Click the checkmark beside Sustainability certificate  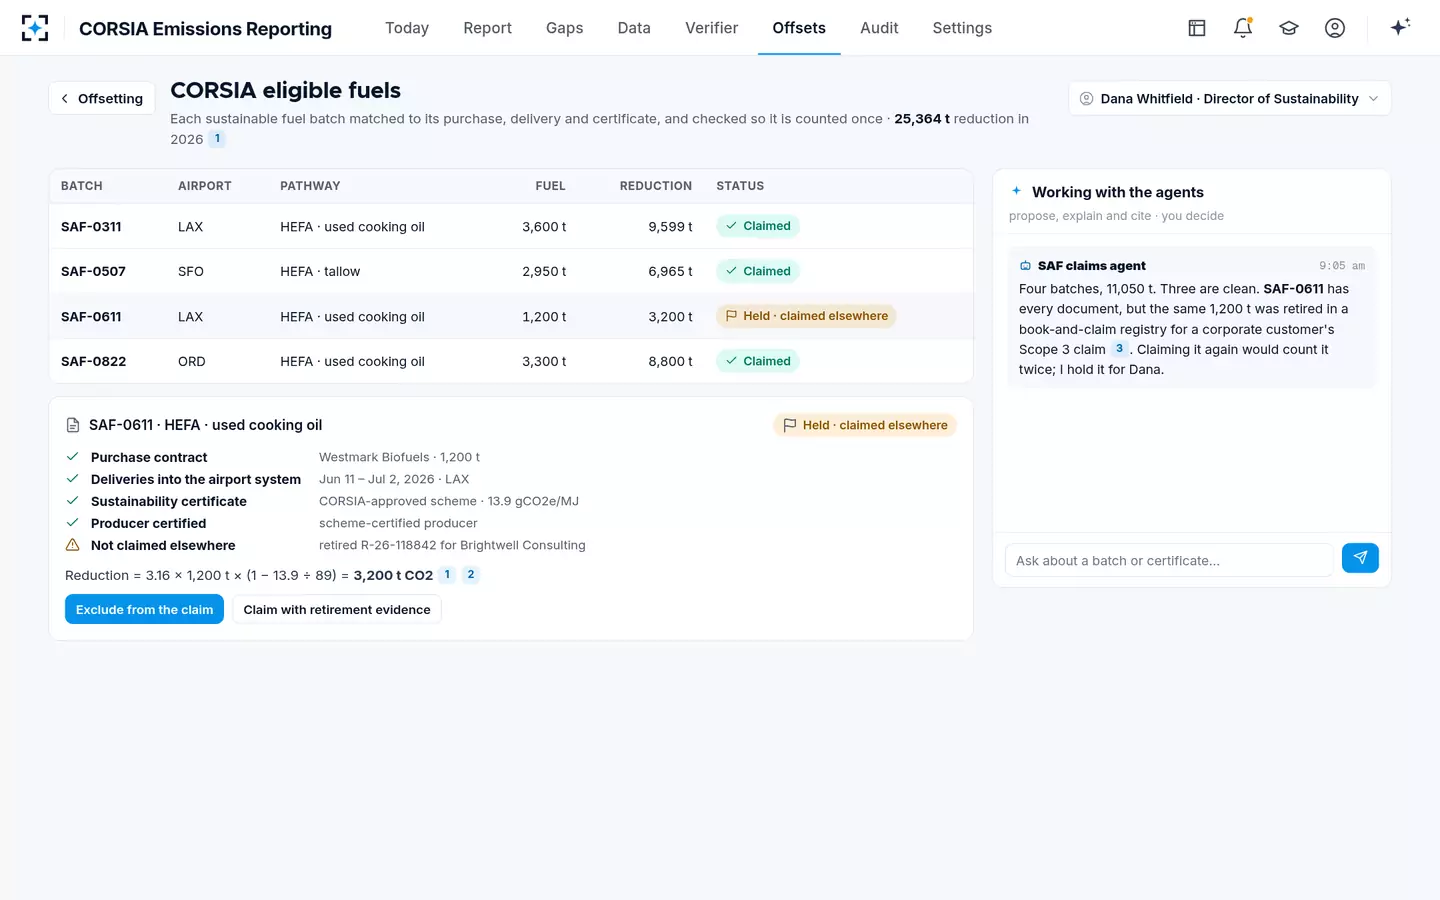(73, 501)
